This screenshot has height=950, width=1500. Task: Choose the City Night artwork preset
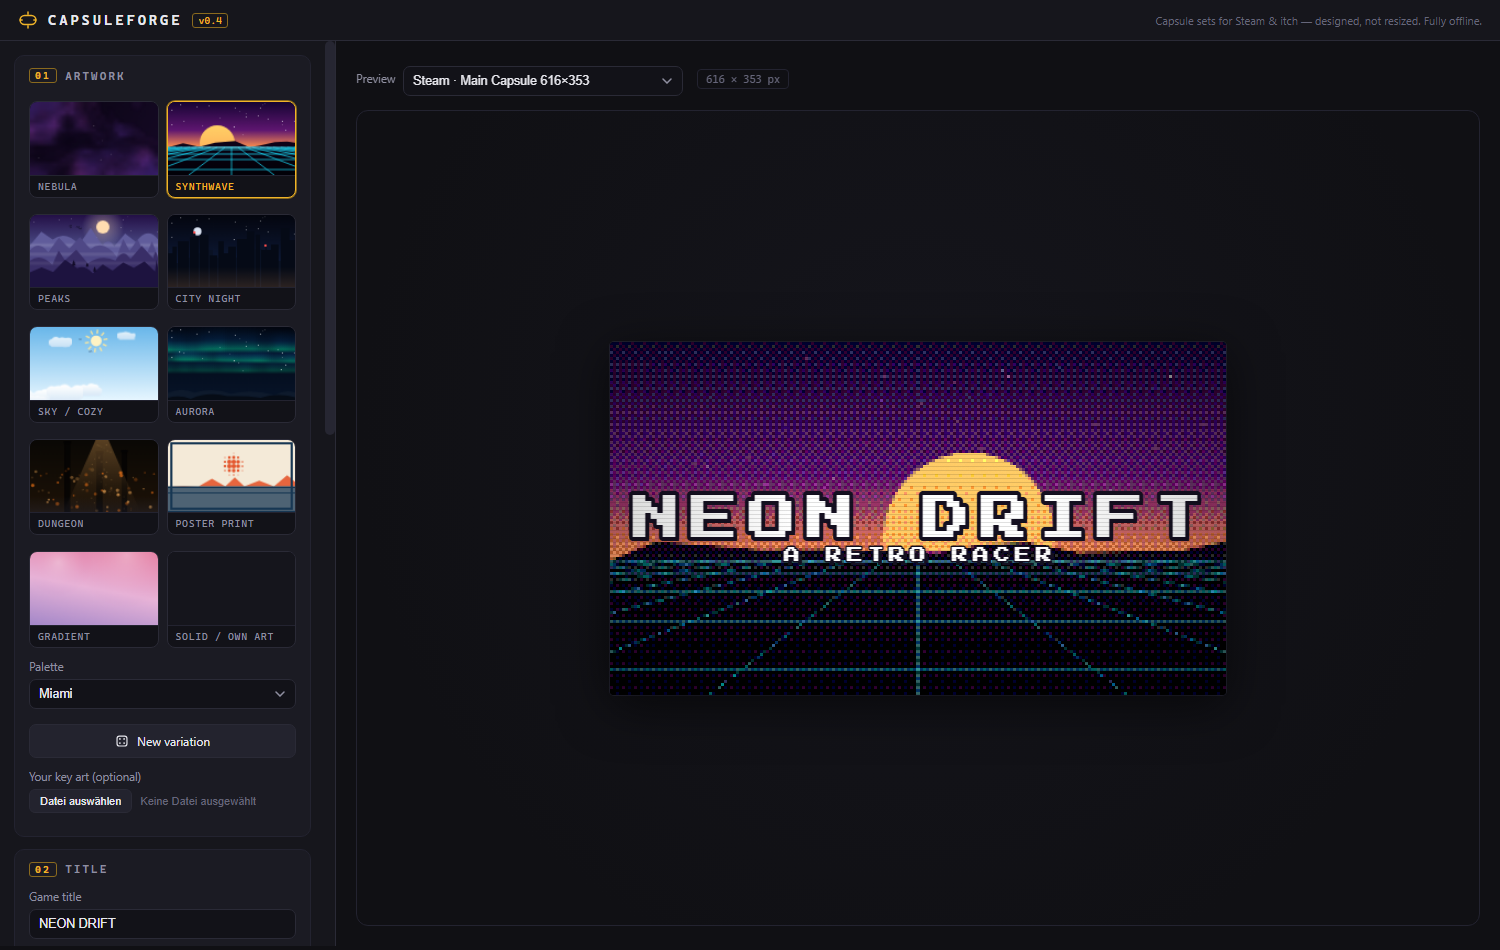(231, 262)
